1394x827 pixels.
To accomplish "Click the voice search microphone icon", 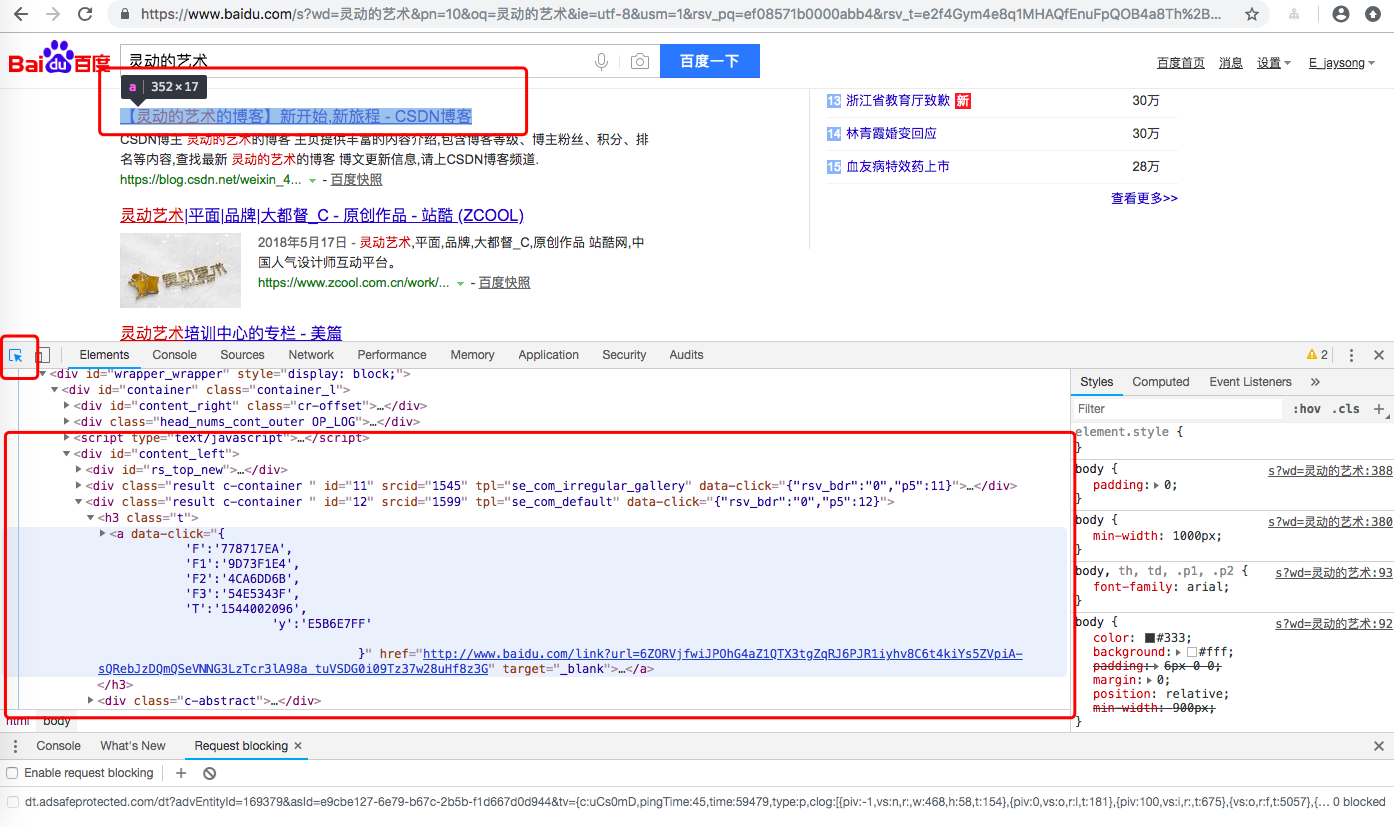I will click(x=601, y=62).
